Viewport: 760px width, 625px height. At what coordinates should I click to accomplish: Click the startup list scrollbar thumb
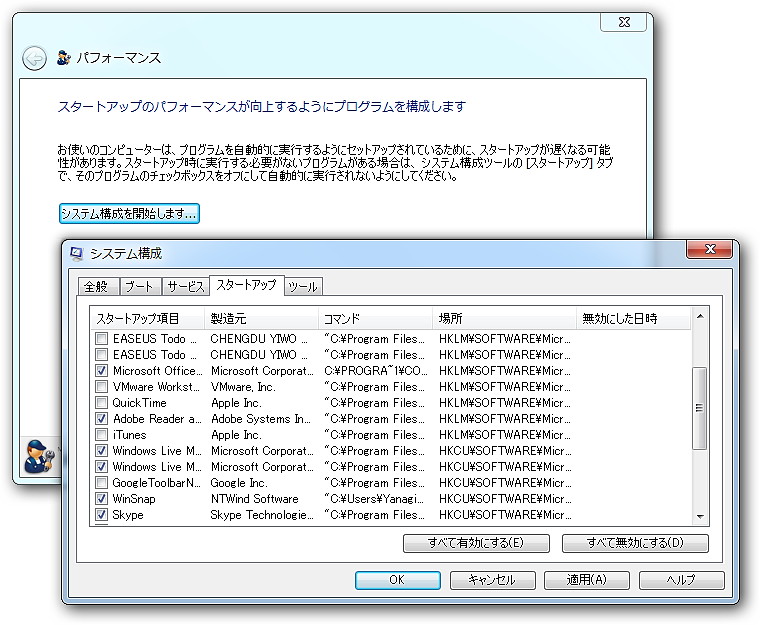coord(699,408)
